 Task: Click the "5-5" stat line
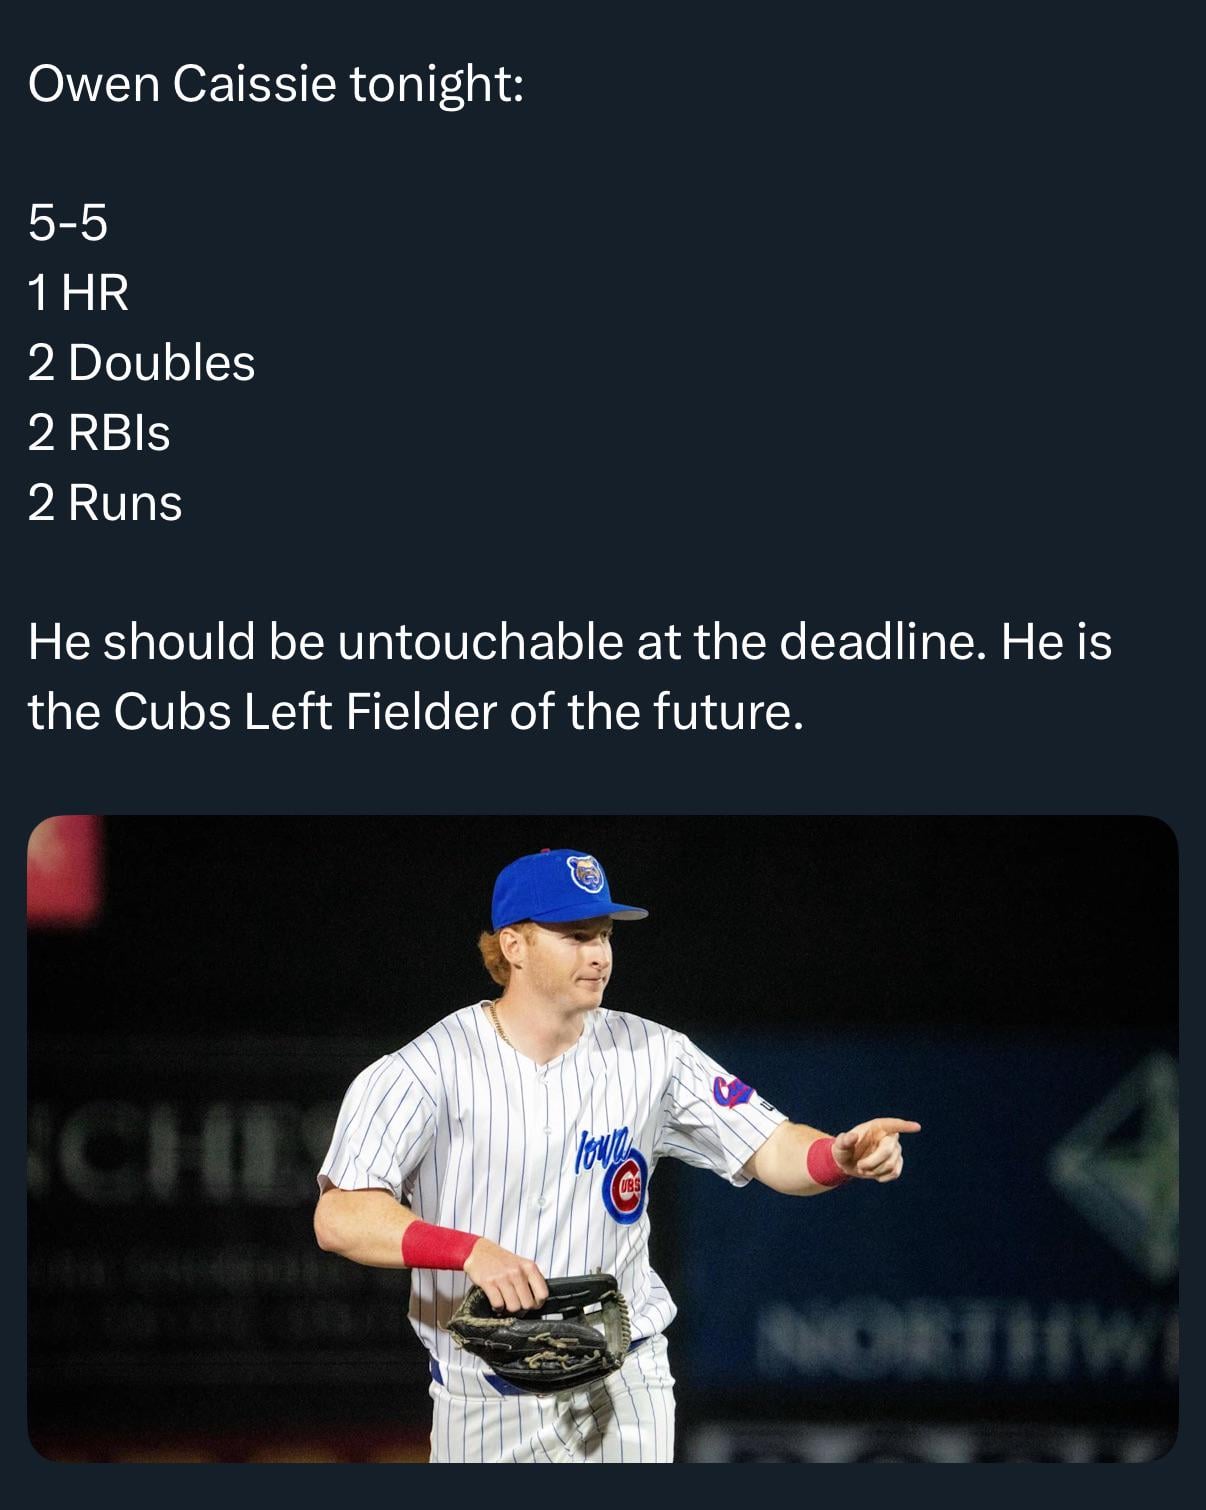68,222
